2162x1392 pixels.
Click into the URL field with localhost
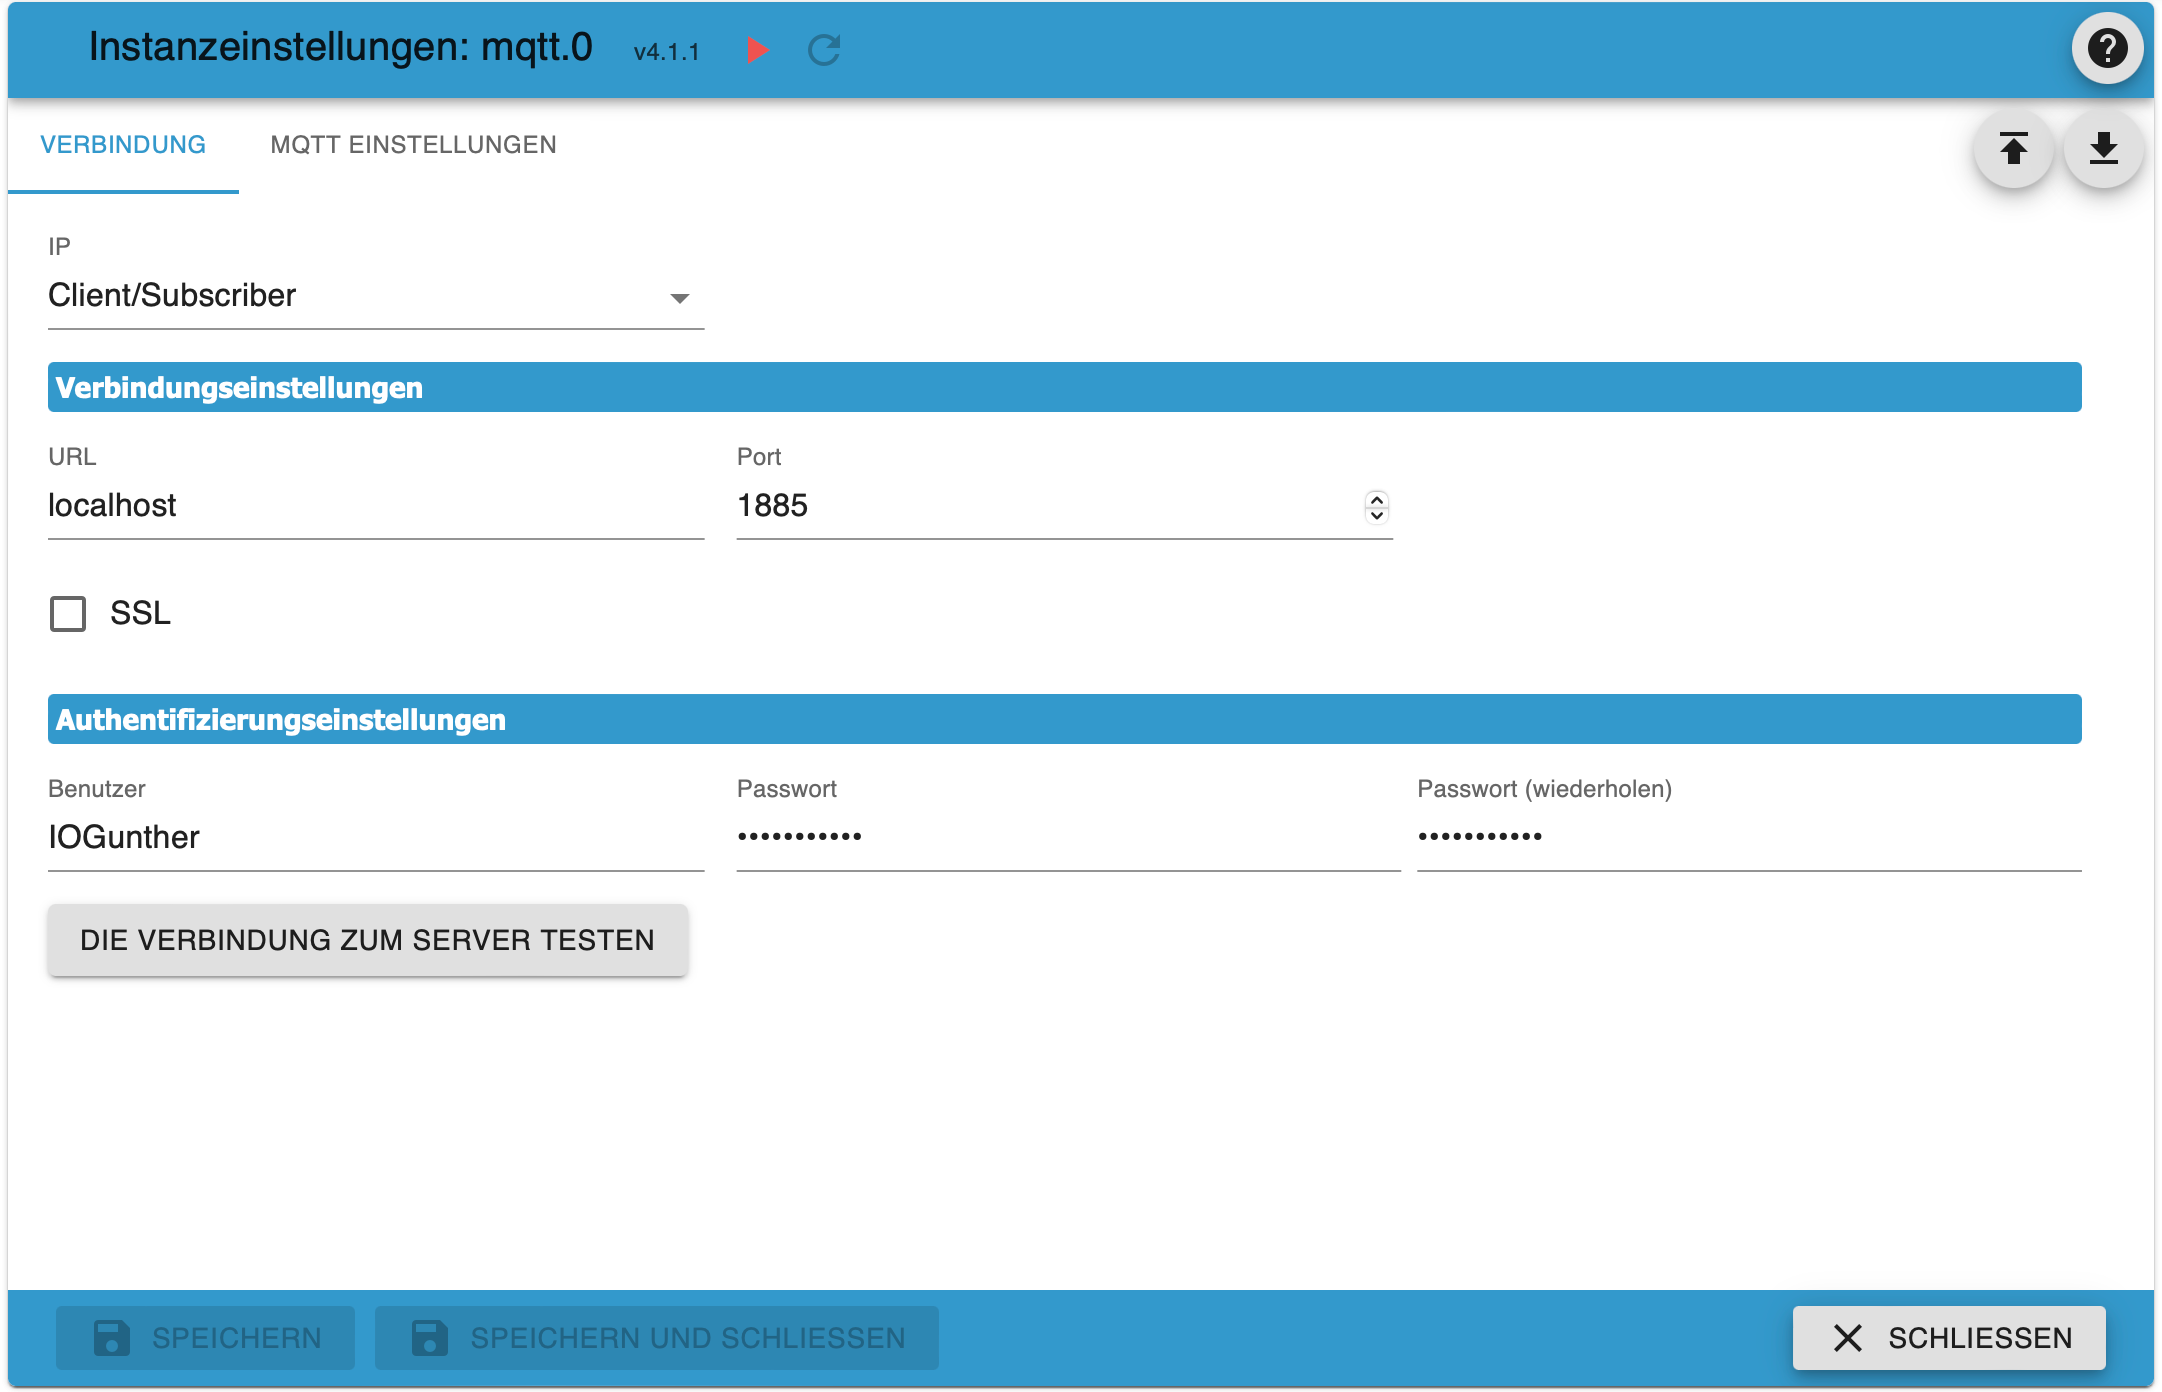[375, 506]
